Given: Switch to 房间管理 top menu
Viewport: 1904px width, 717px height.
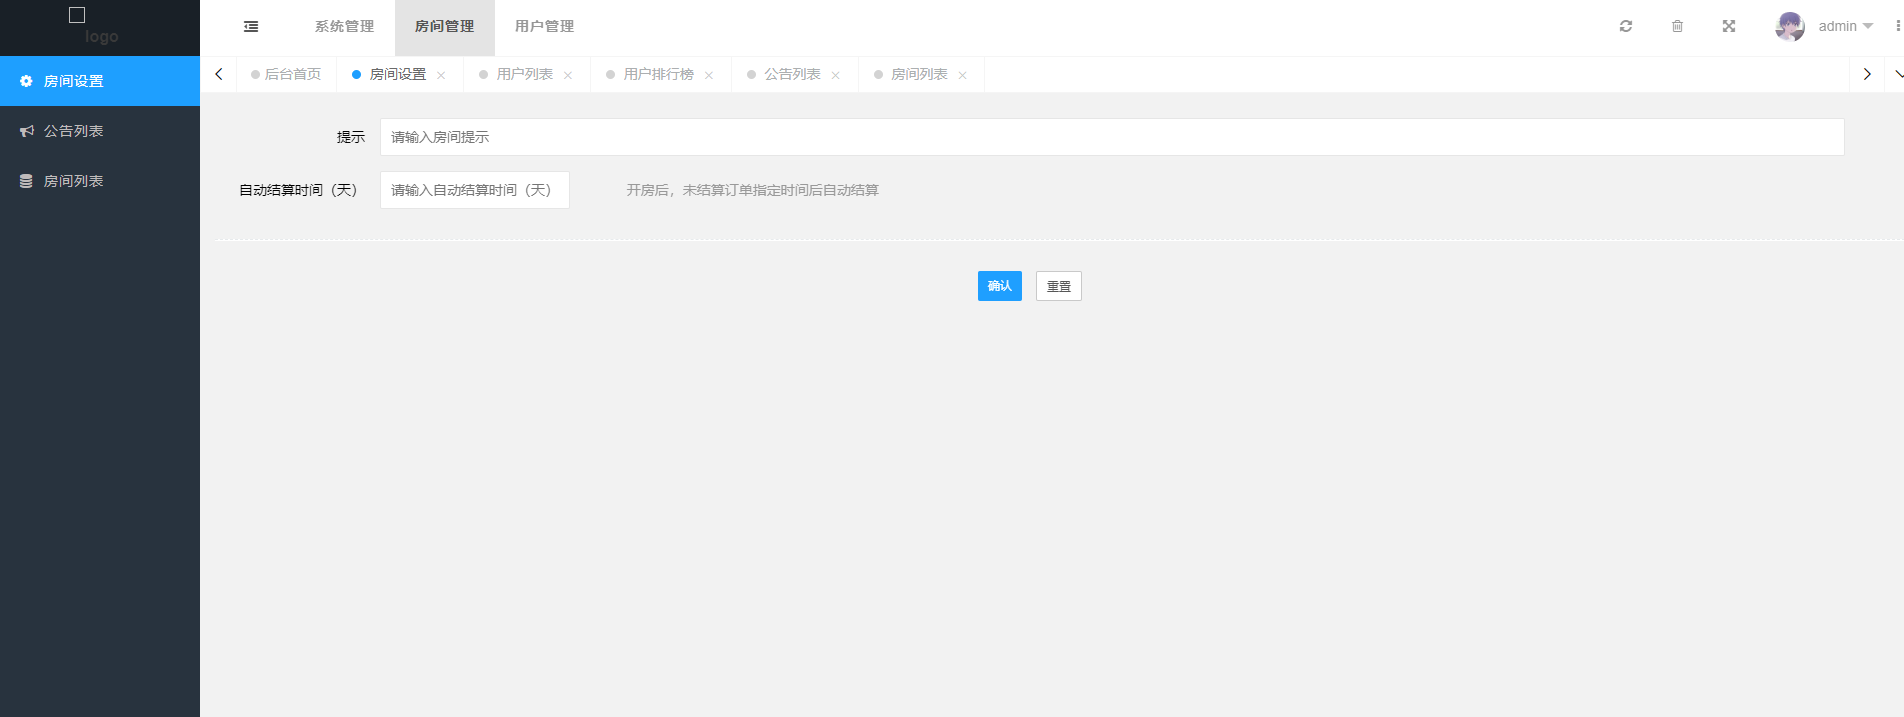Looking at the screenshot, I should coord(444,27).
